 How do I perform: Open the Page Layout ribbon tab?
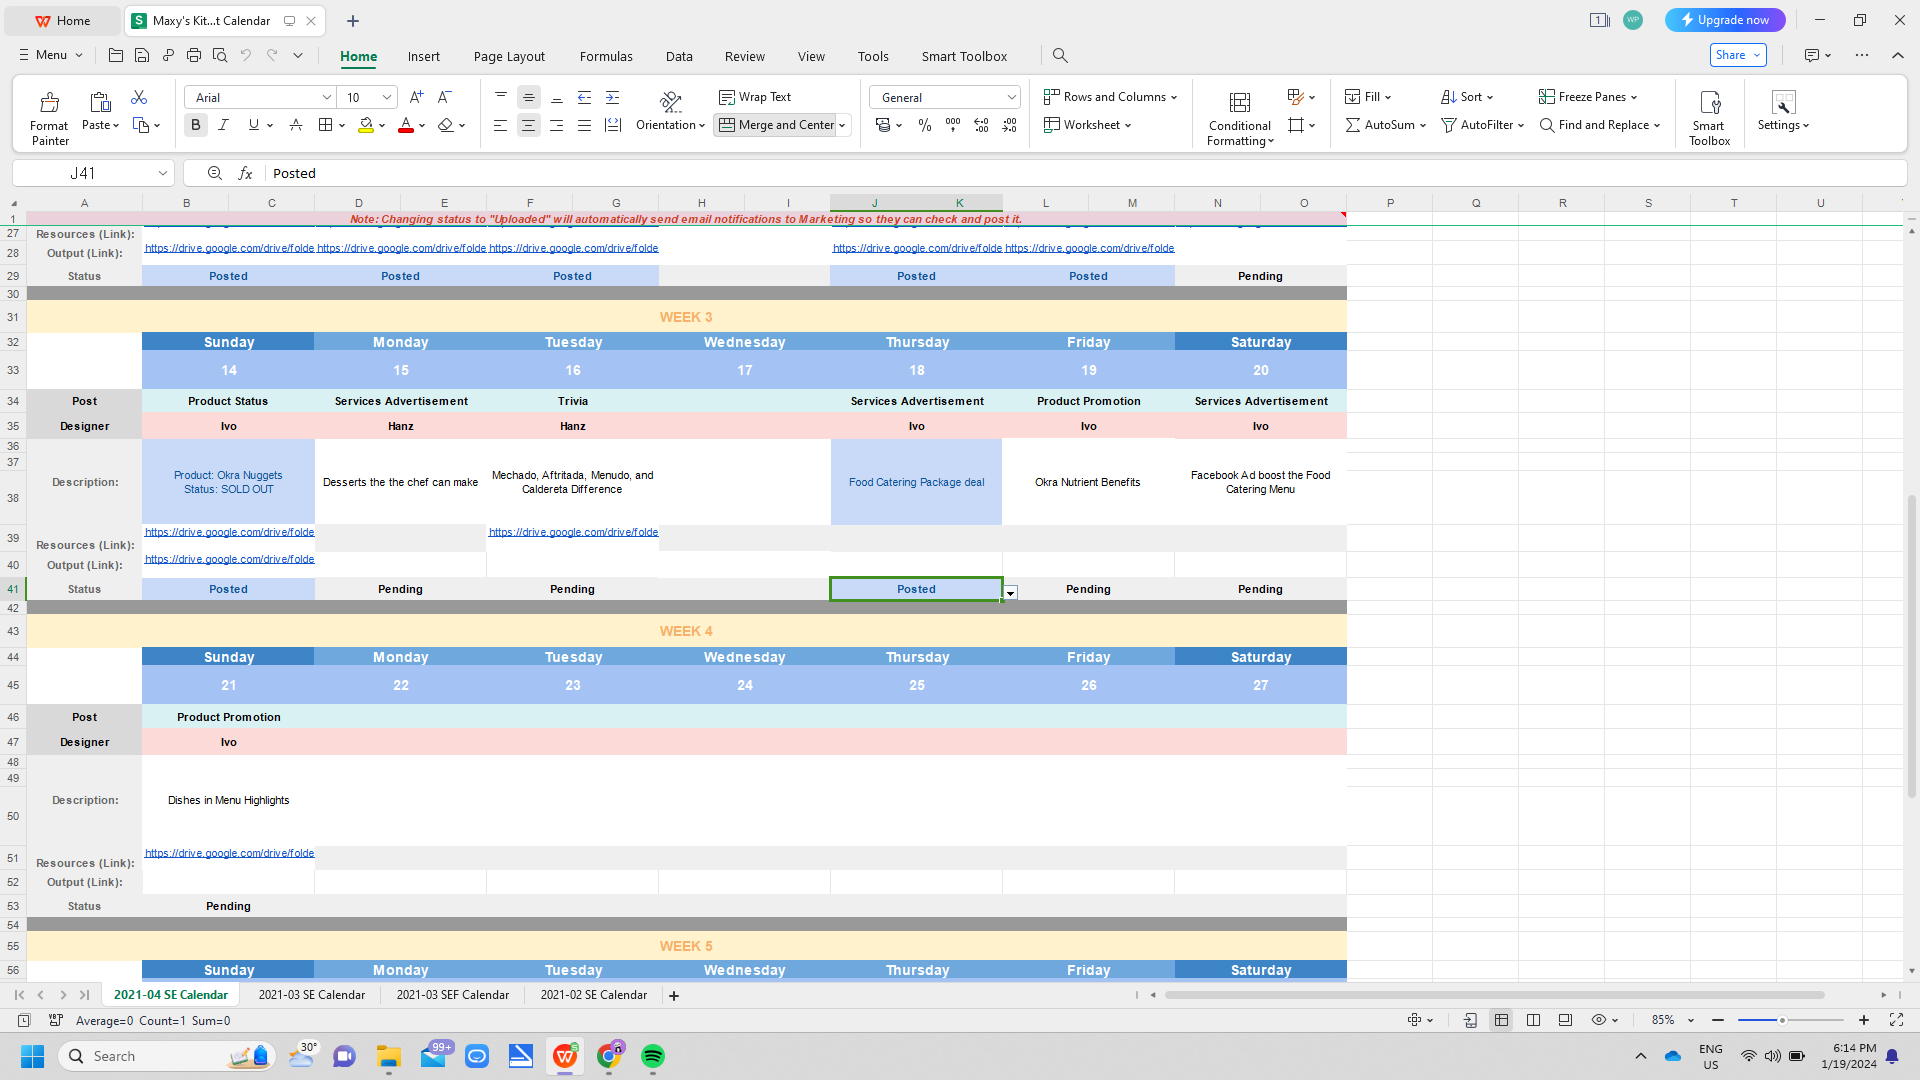point(509,56)
